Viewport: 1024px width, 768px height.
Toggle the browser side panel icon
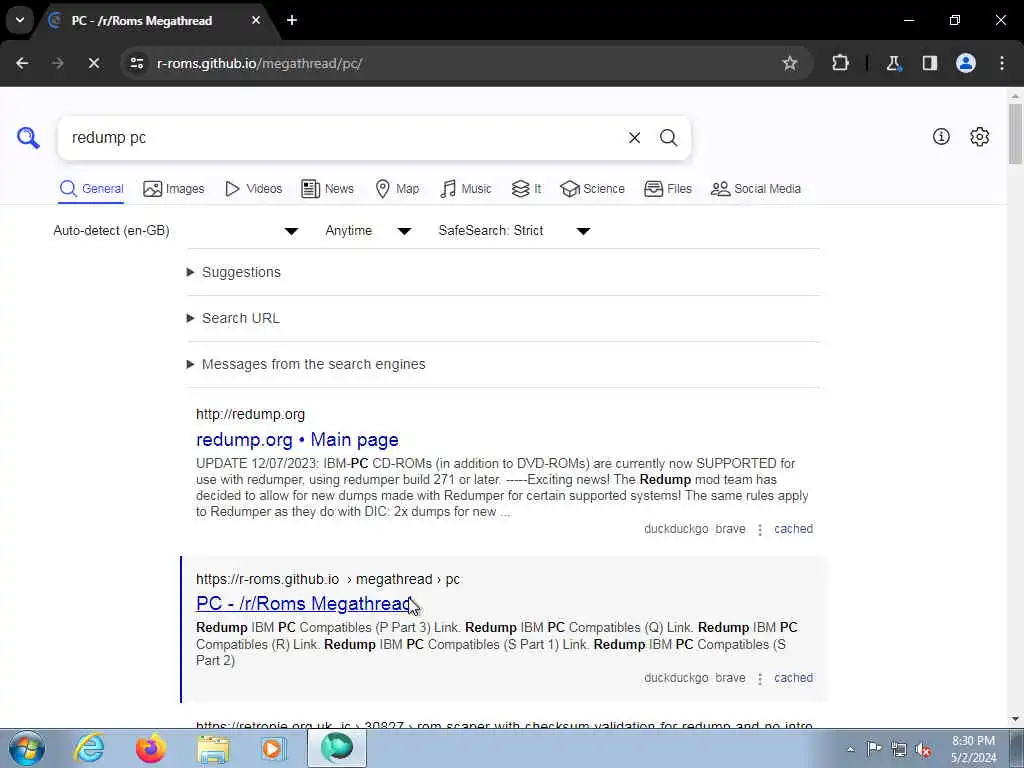929,63
